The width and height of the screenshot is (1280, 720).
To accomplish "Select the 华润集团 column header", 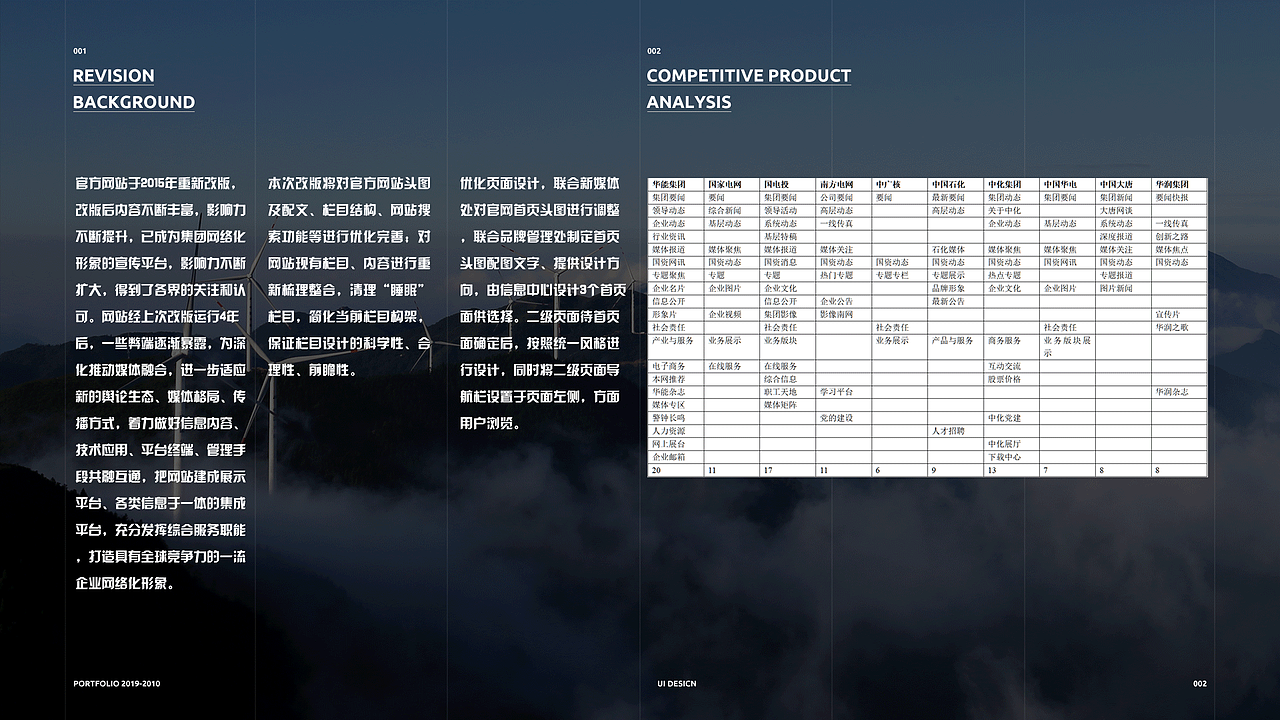I will point(1179,184).
